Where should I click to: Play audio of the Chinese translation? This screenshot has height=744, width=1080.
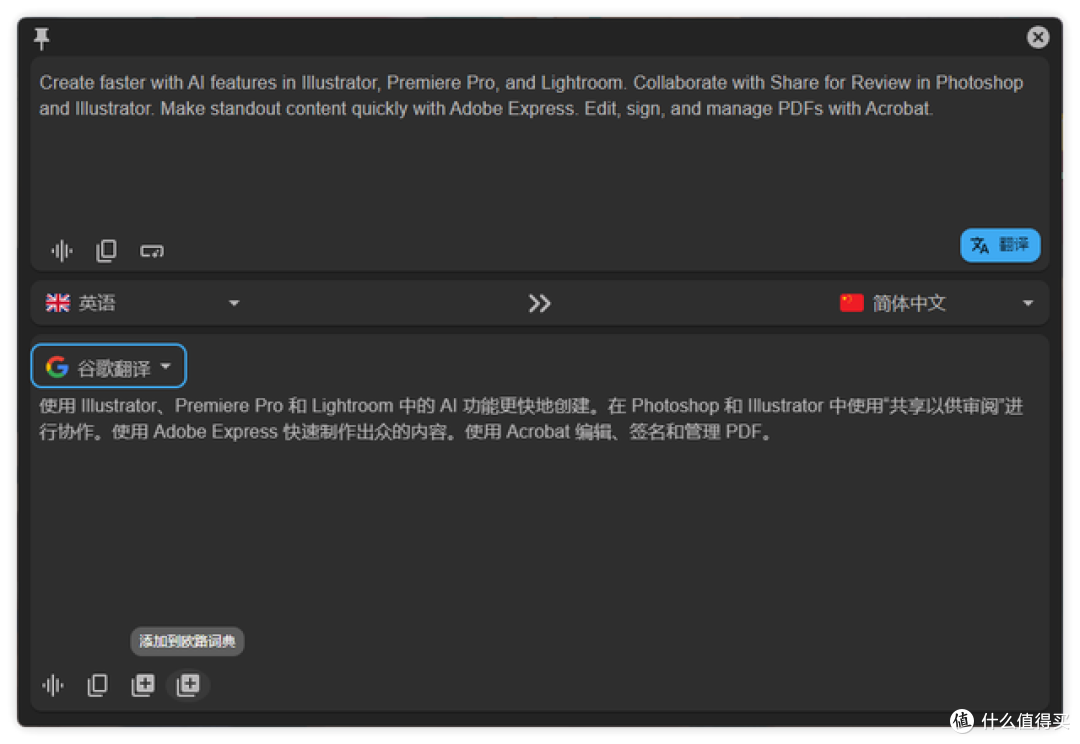coord(53,685)
